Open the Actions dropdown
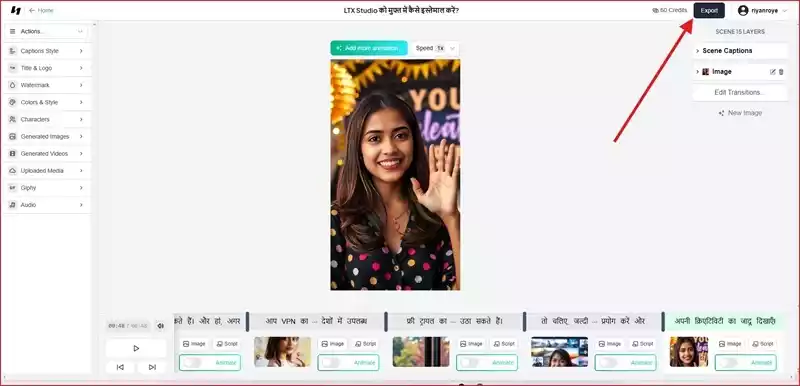The height and width of the screenshot is (386, 800). pyautogui.click(x=46, y=32)
